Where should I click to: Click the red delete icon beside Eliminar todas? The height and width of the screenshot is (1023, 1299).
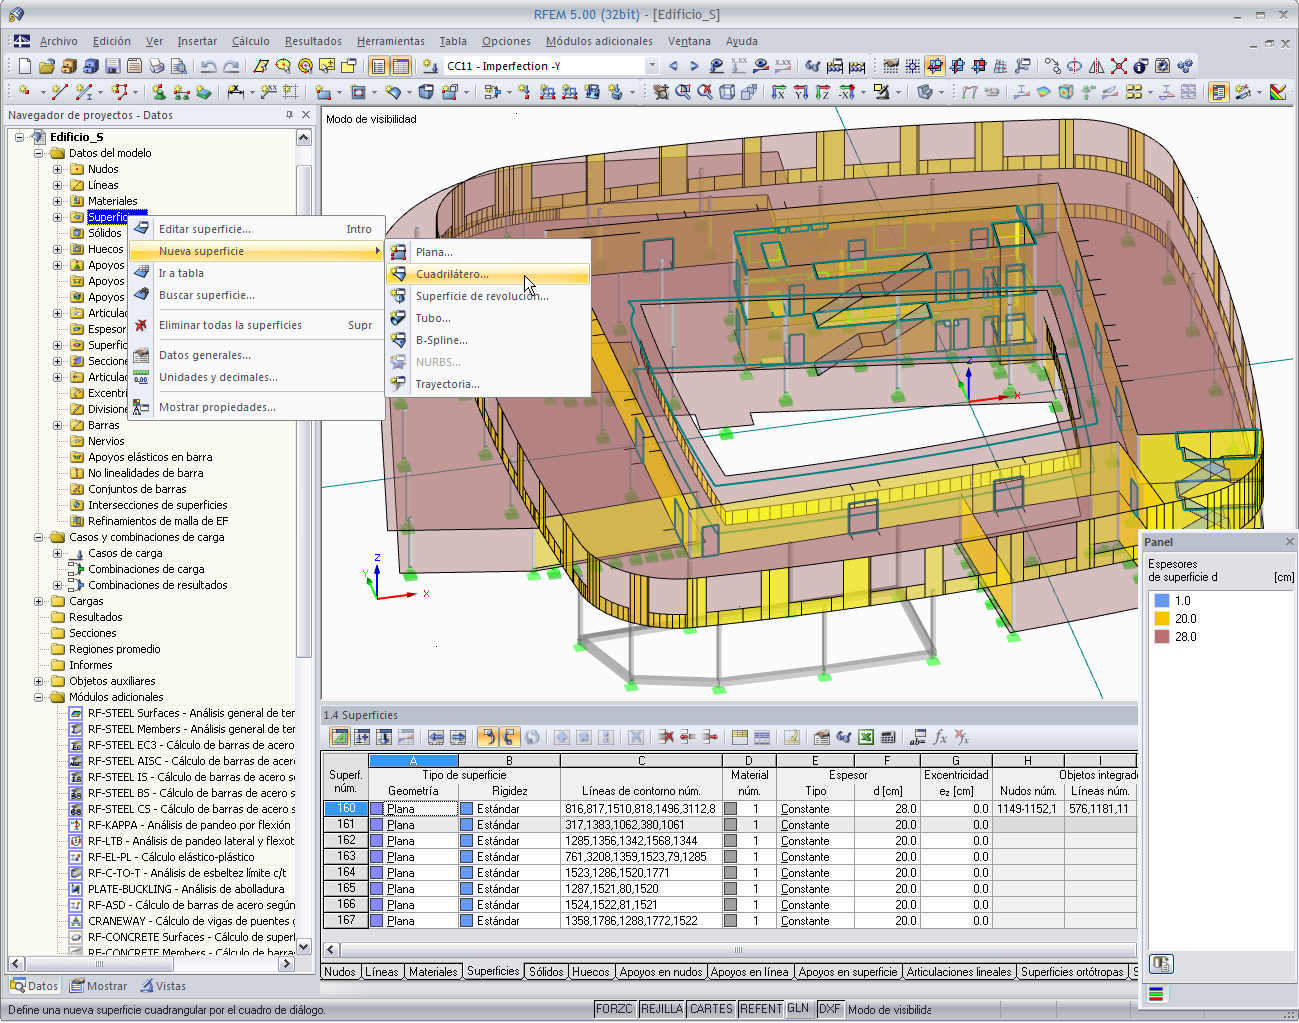pos(141,325)
